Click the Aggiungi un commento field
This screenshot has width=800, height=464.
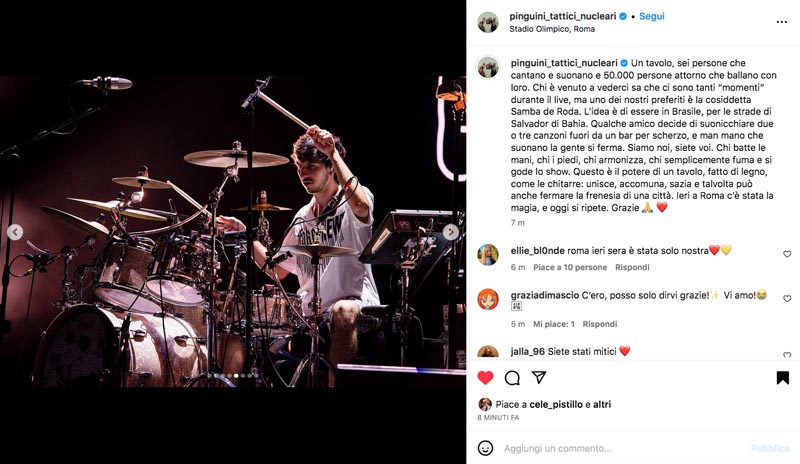(x=622, y=449)
